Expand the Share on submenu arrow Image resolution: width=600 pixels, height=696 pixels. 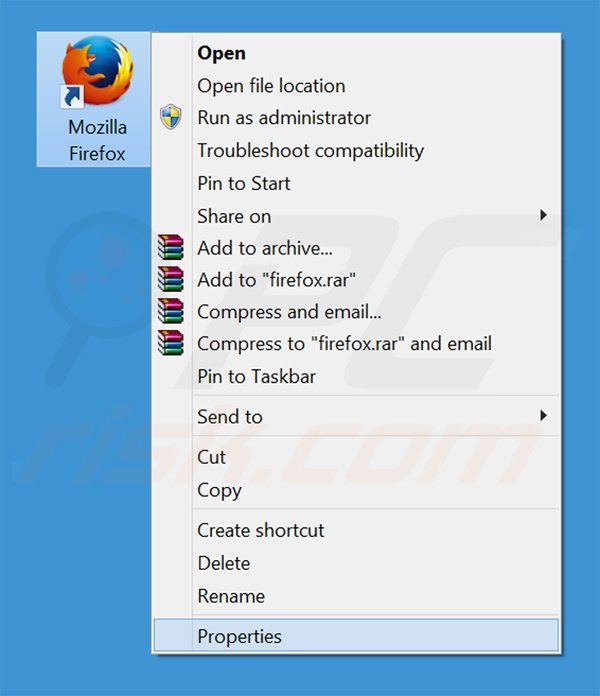tap(543, 216)
